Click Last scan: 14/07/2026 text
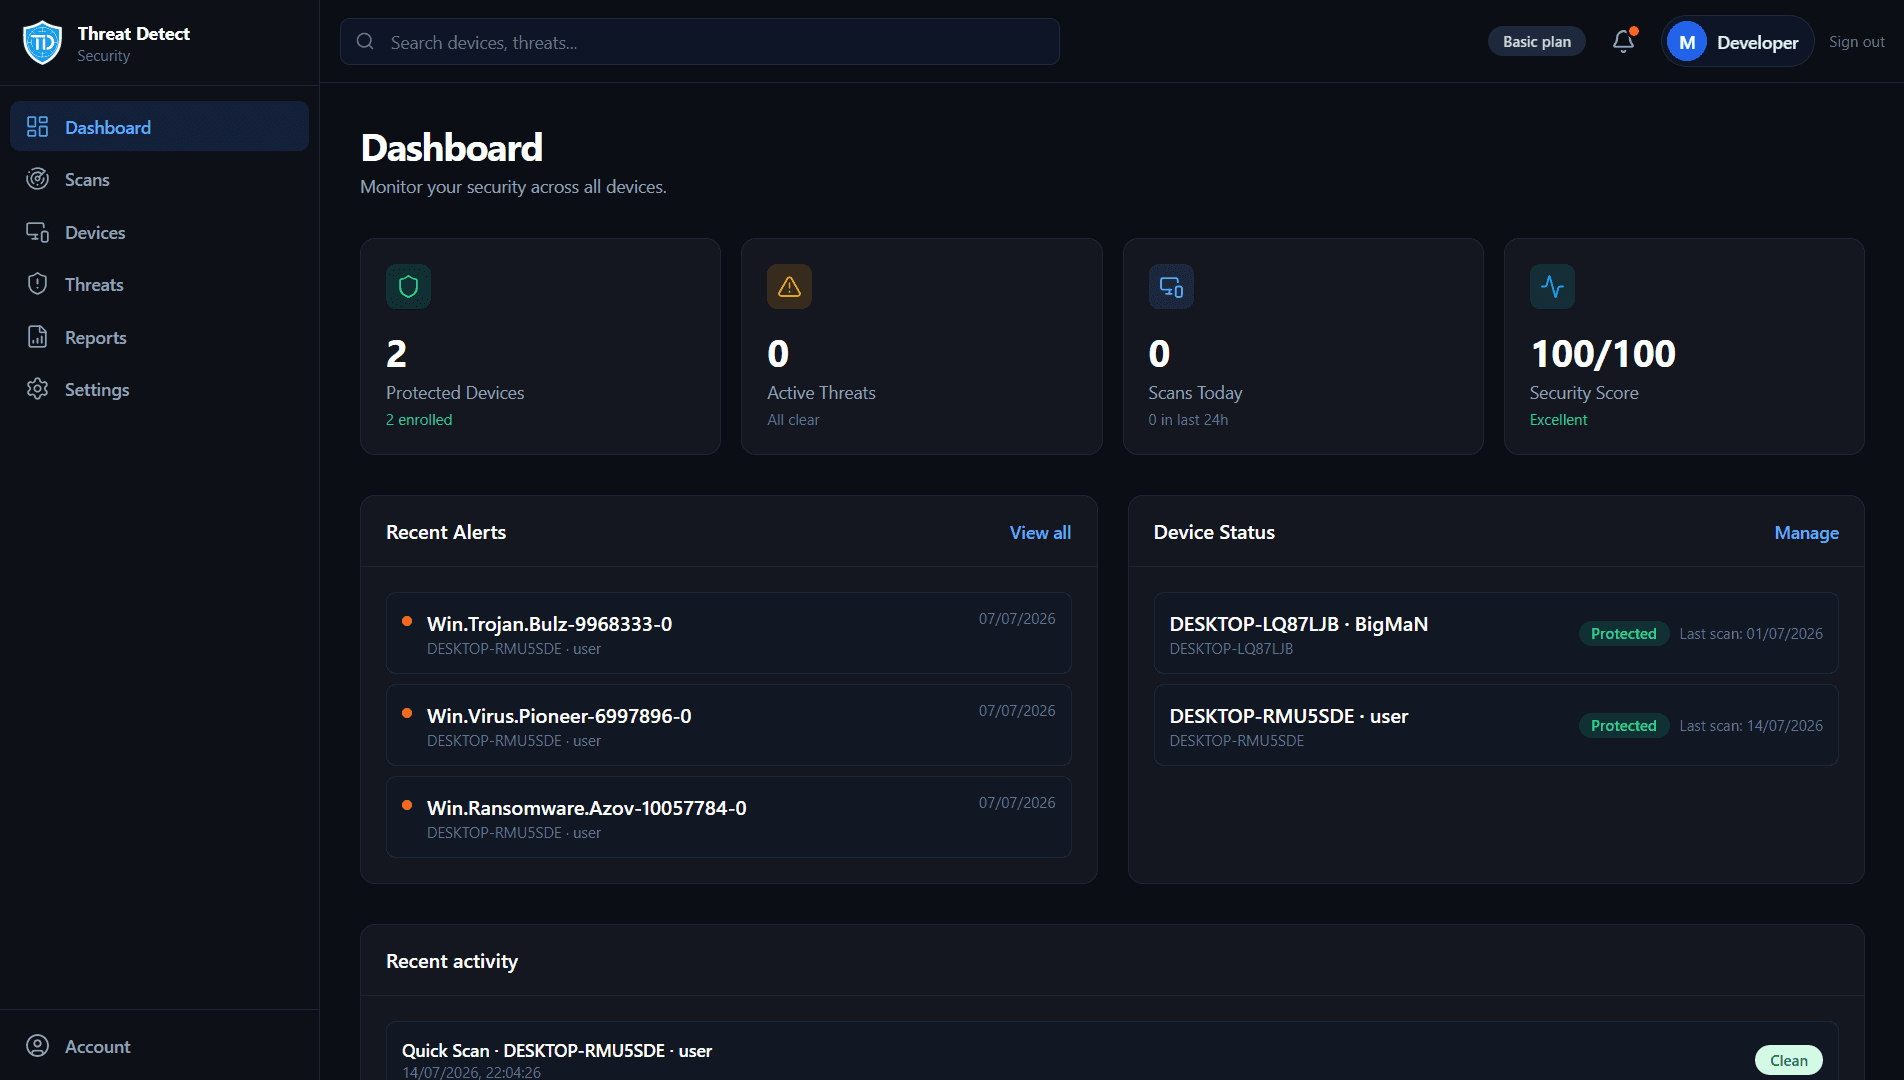This screenshot has width=1904, height=1080. coord(1751,726)
